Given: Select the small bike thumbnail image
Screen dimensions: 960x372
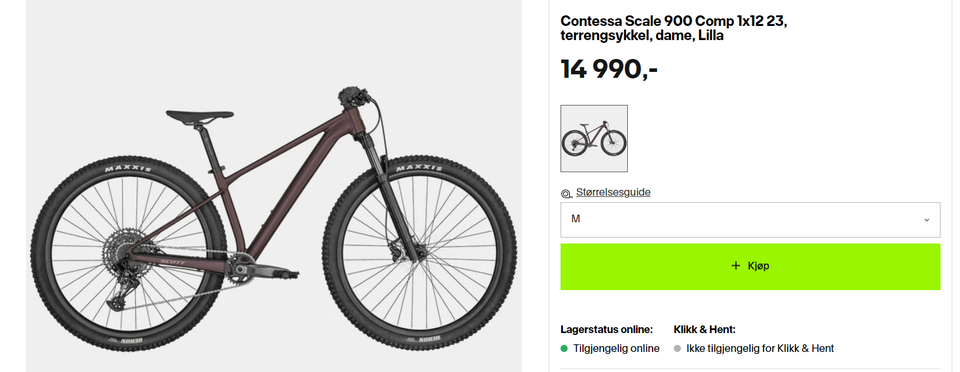Looking at the screenshot, I should [594, 138].
